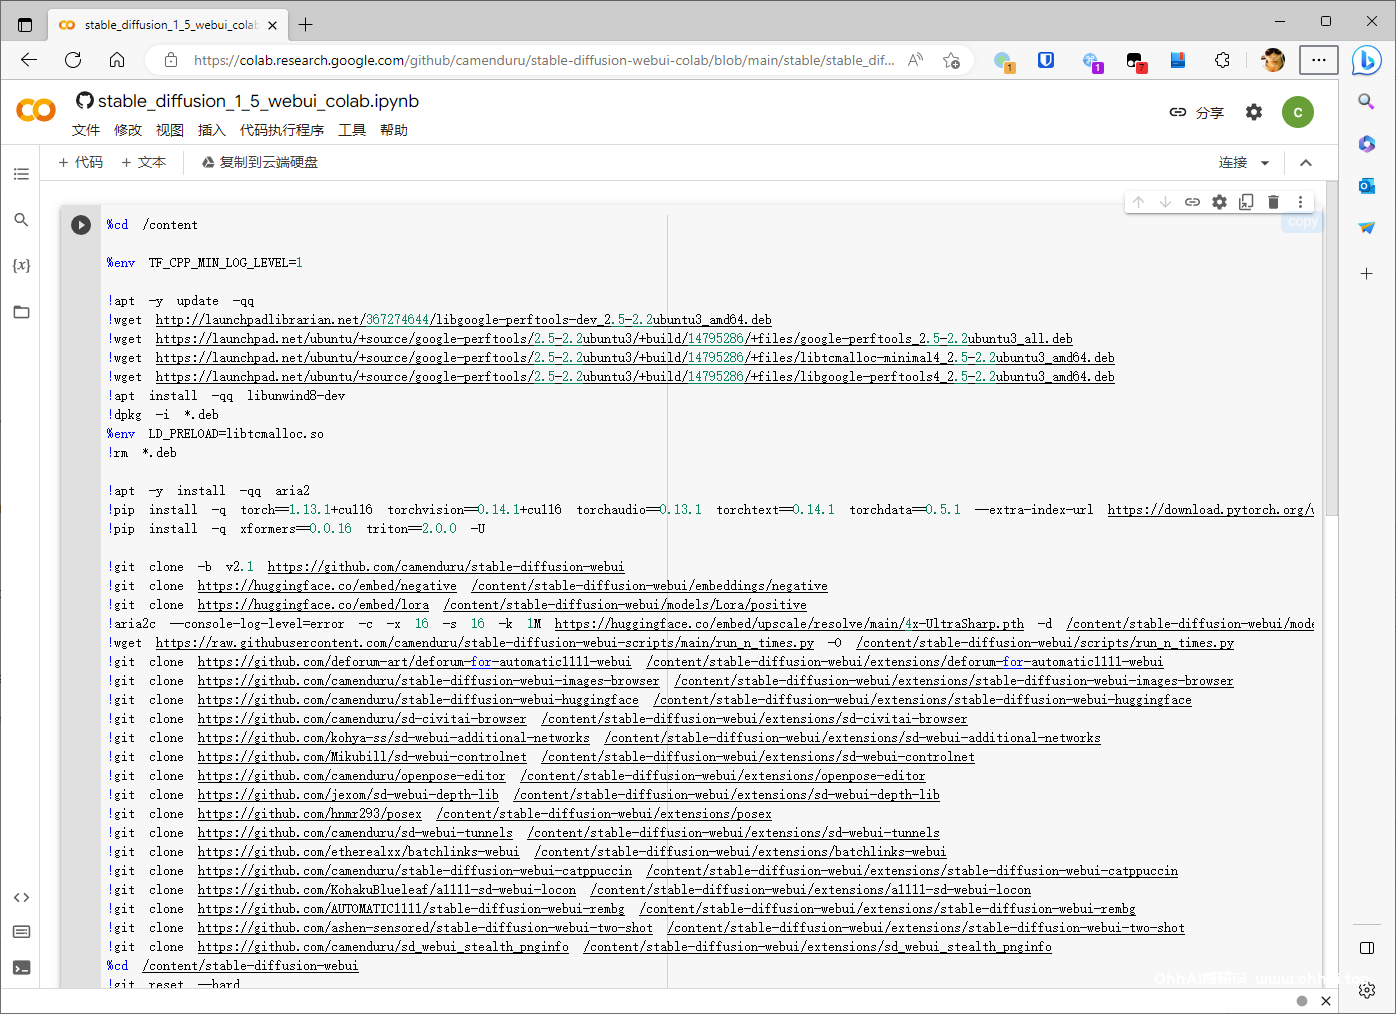Run the code cell with play button
The width and height of the screenshot is (1396, 1014).
click(81, 225)
